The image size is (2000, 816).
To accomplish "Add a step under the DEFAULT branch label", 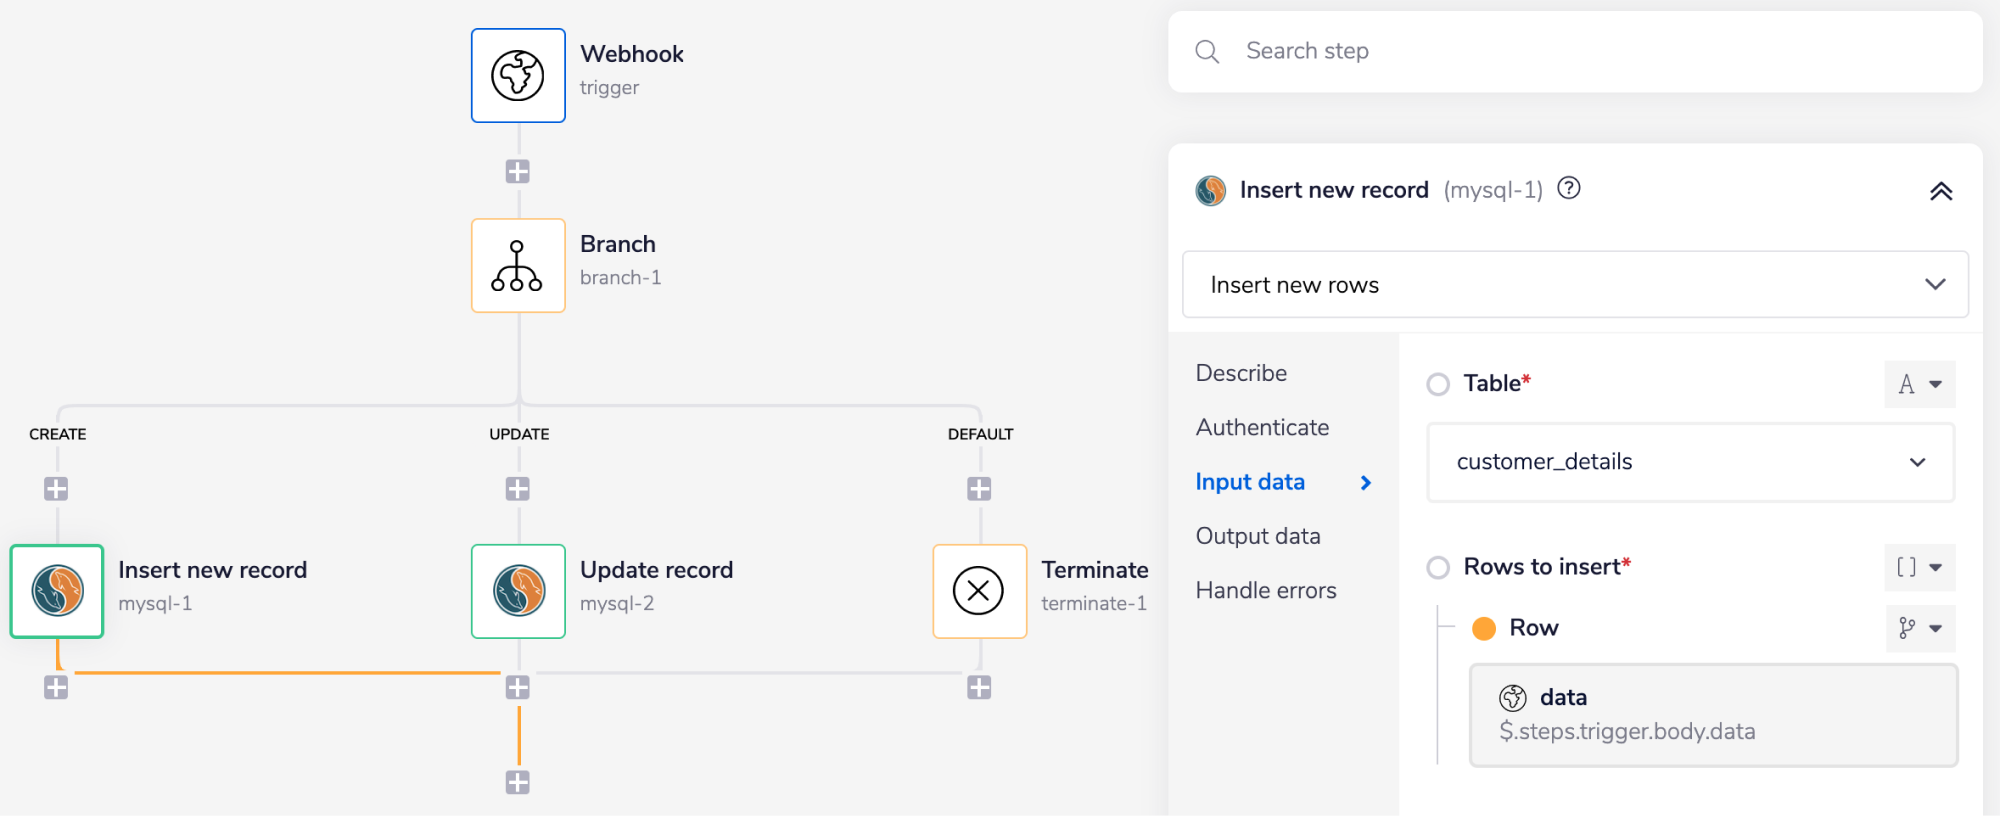I will (979, 489).
